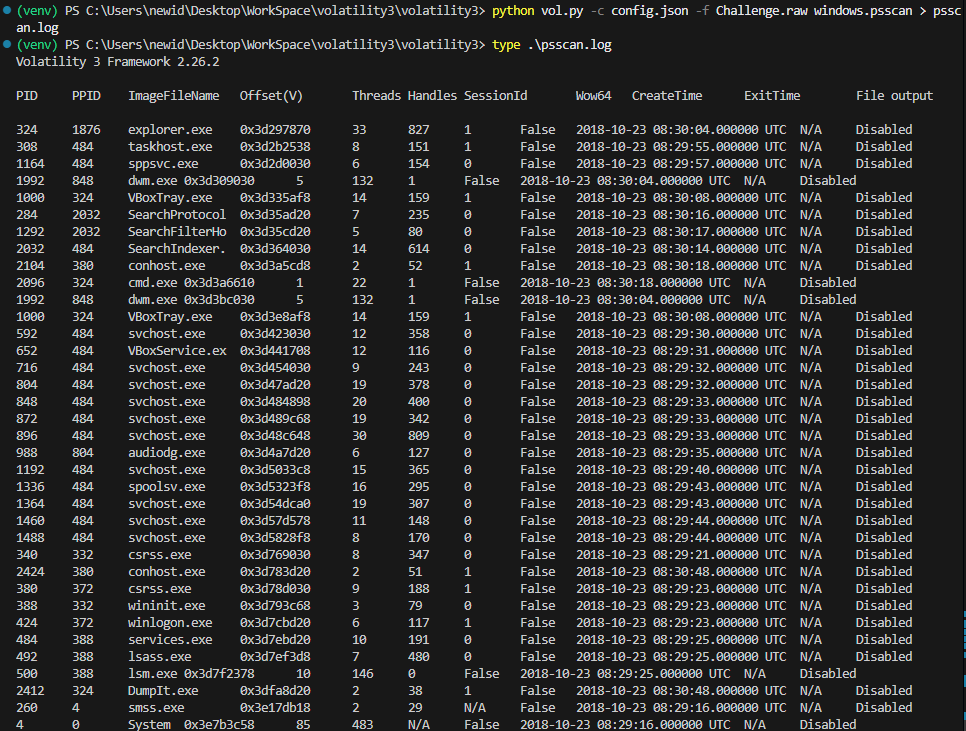Click the process name 'wininit.exe'
966x731 pixels.
coord(166,605)
